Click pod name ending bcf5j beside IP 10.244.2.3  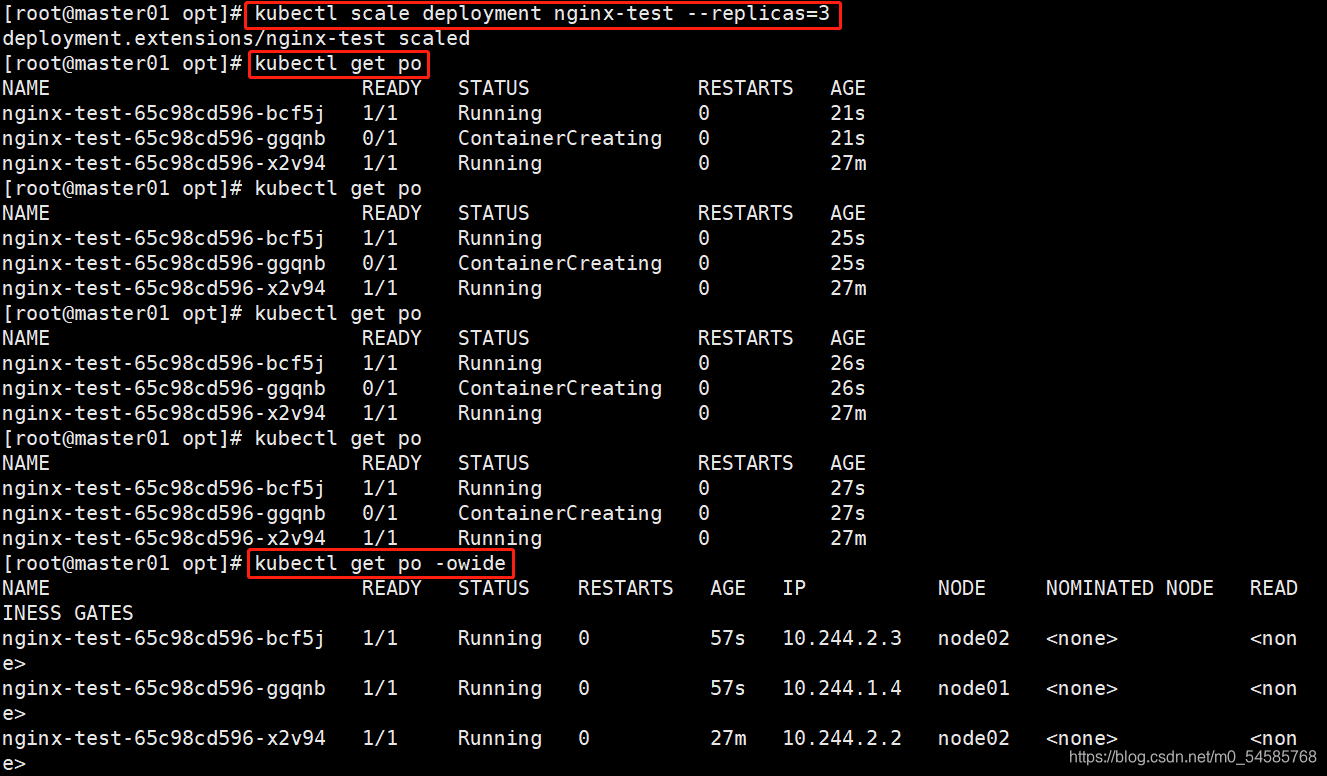pos(164,638)
